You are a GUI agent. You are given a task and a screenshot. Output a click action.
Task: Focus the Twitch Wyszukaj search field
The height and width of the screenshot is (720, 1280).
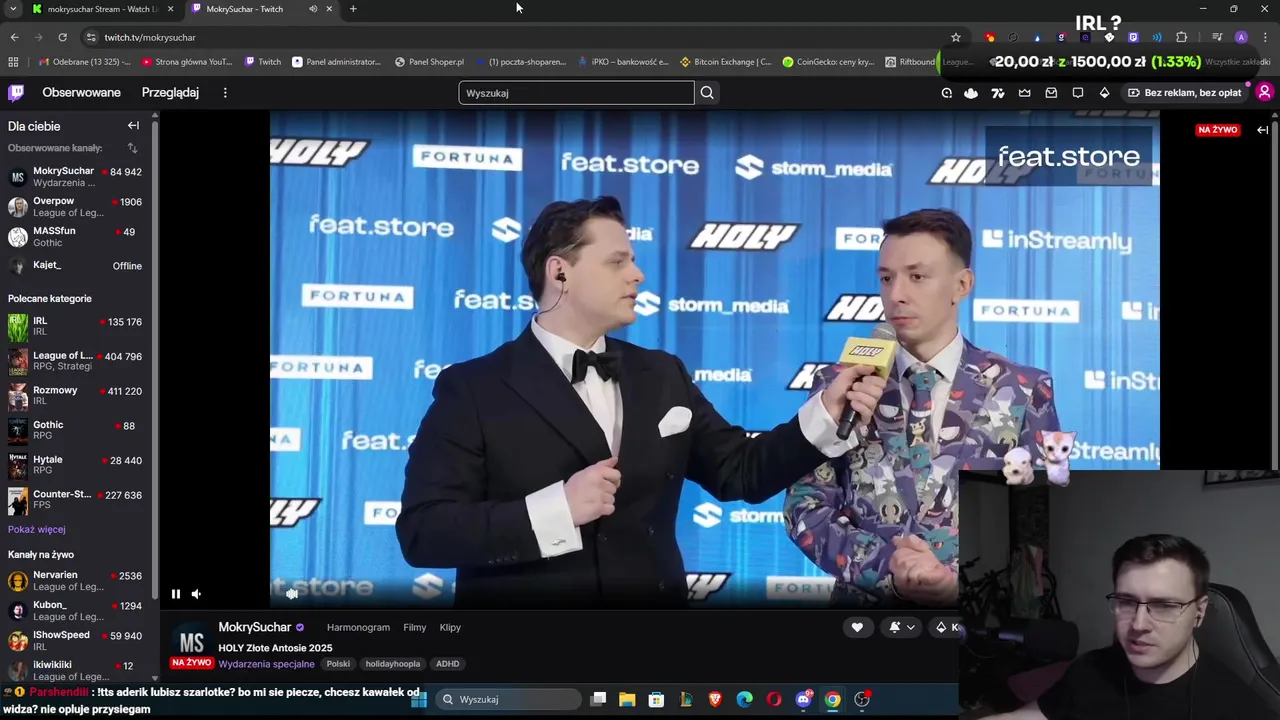point(576,93)
